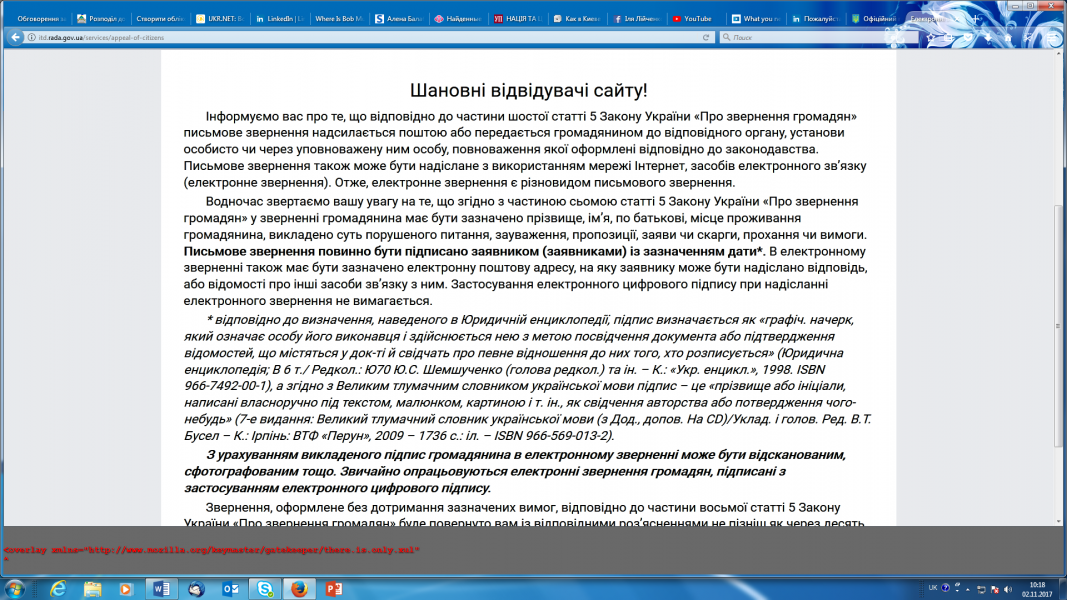Open the Pocket icon in toolbar

tap(968, 37)
